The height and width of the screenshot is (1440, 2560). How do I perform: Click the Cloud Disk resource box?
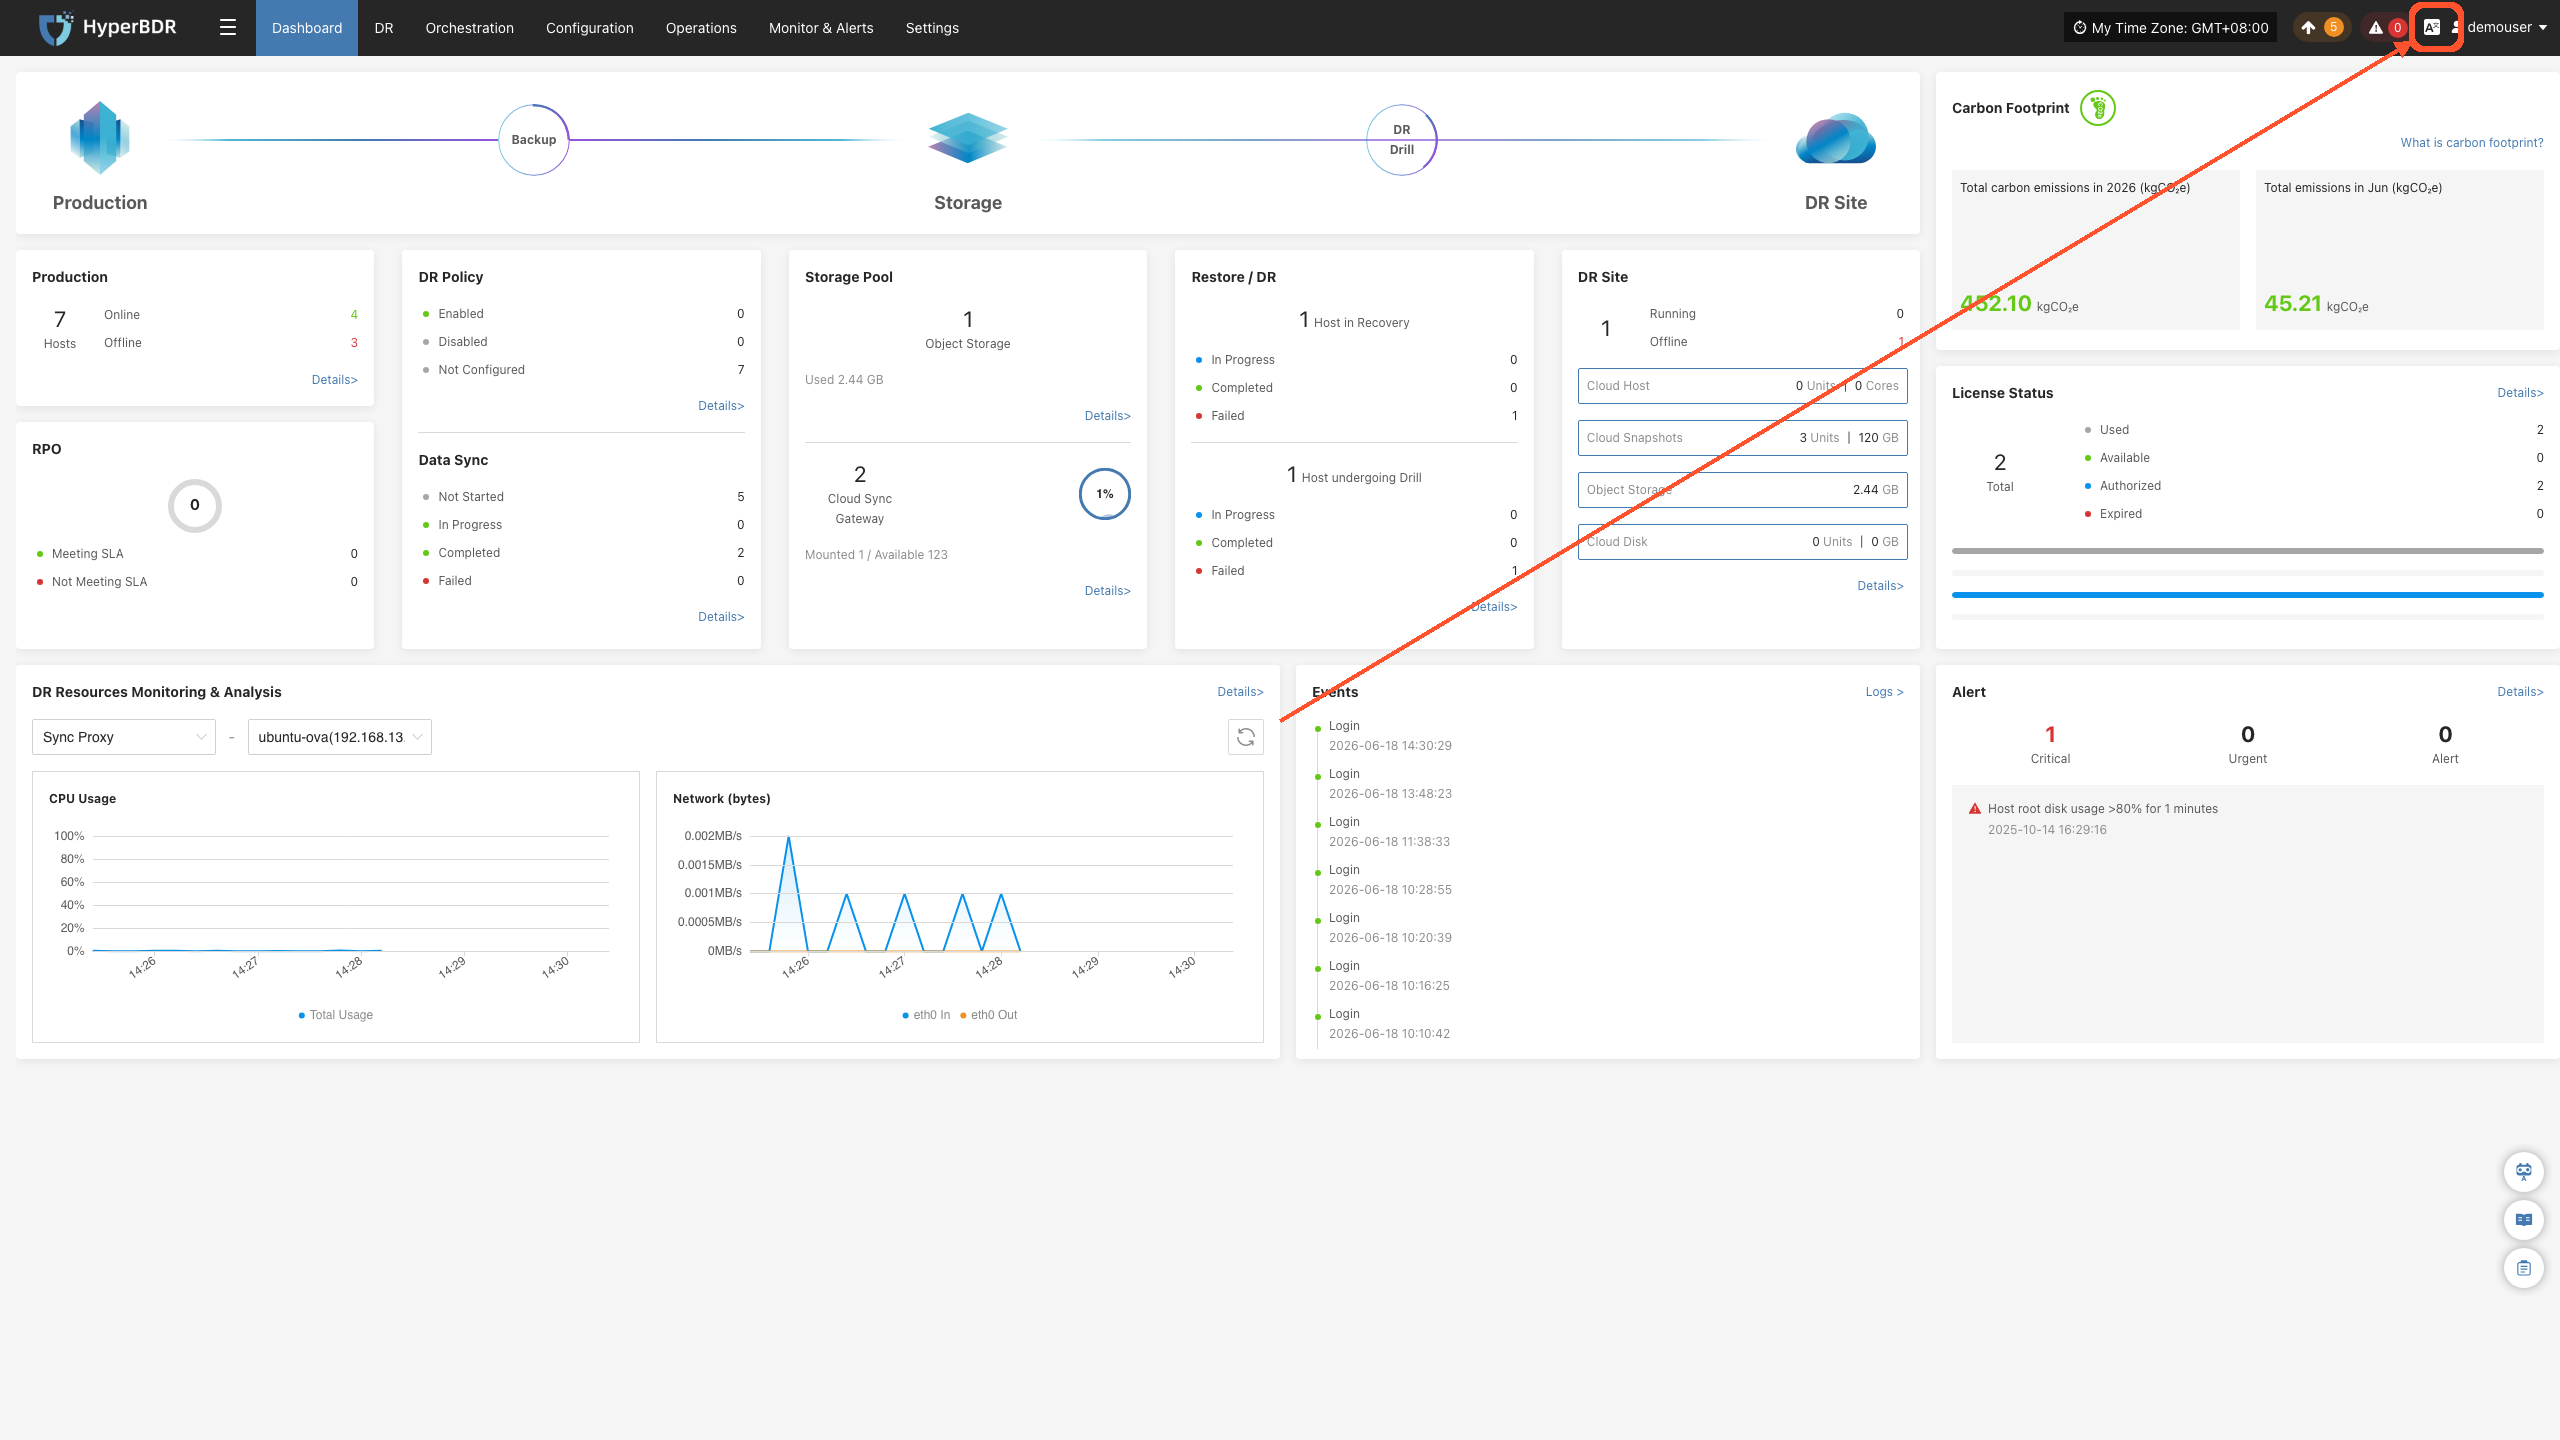(1742, 542)
